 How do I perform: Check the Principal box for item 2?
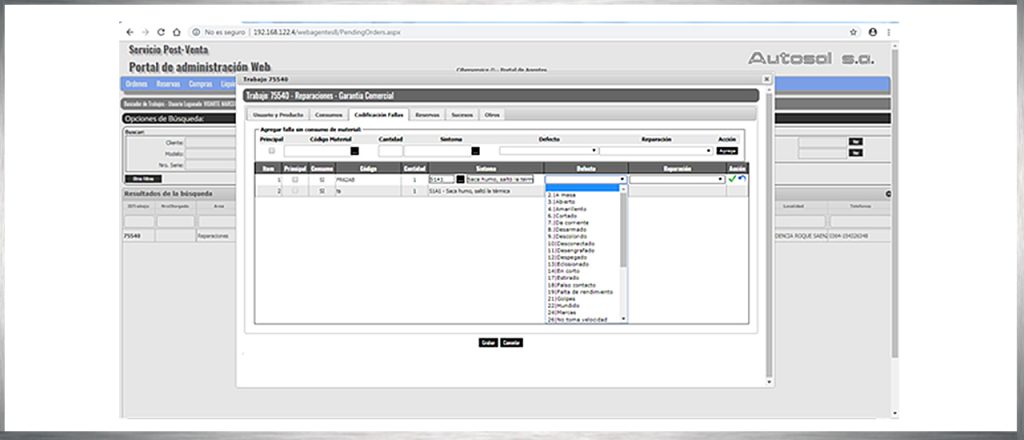(x=294, y=190)
